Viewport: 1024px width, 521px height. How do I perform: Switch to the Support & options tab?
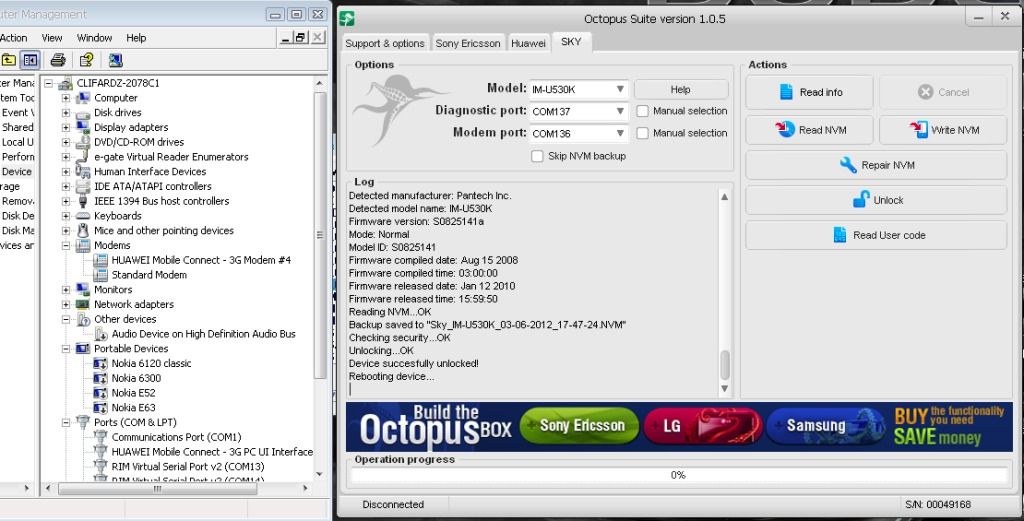(x=385, y=43)
